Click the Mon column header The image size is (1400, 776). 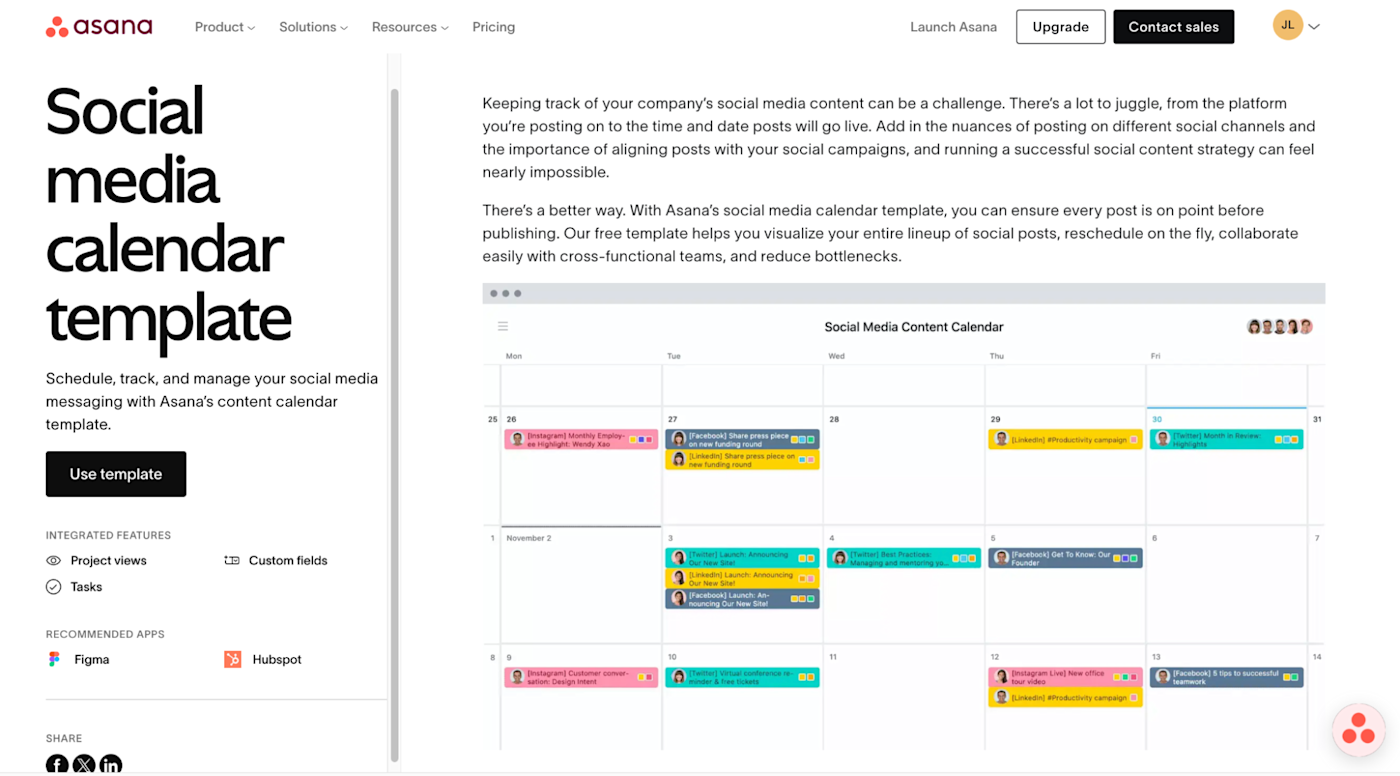coord(514,356)
